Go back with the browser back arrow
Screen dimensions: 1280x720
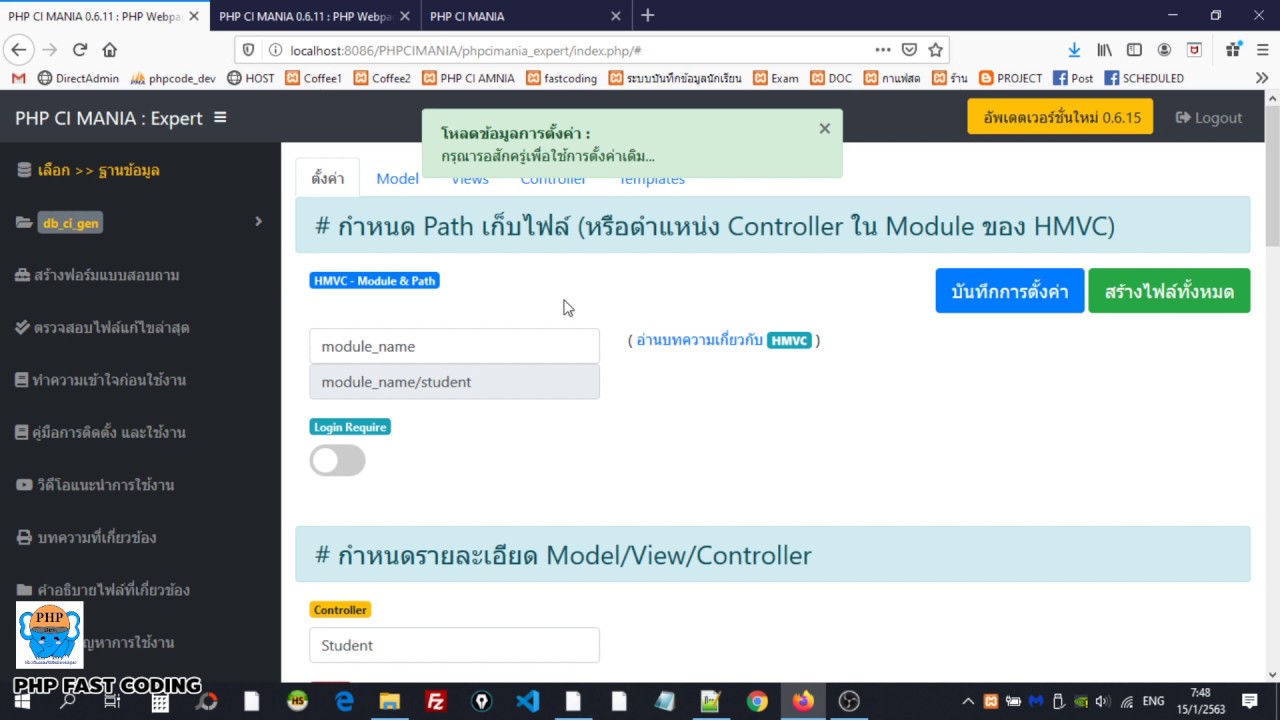click(19, 49)
